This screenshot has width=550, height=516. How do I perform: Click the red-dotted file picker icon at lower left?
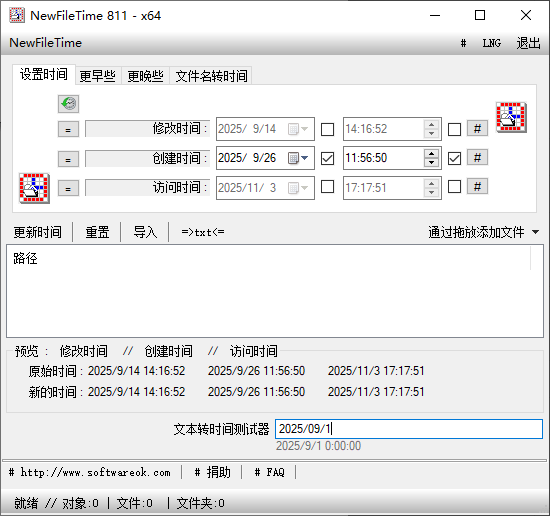34,188
